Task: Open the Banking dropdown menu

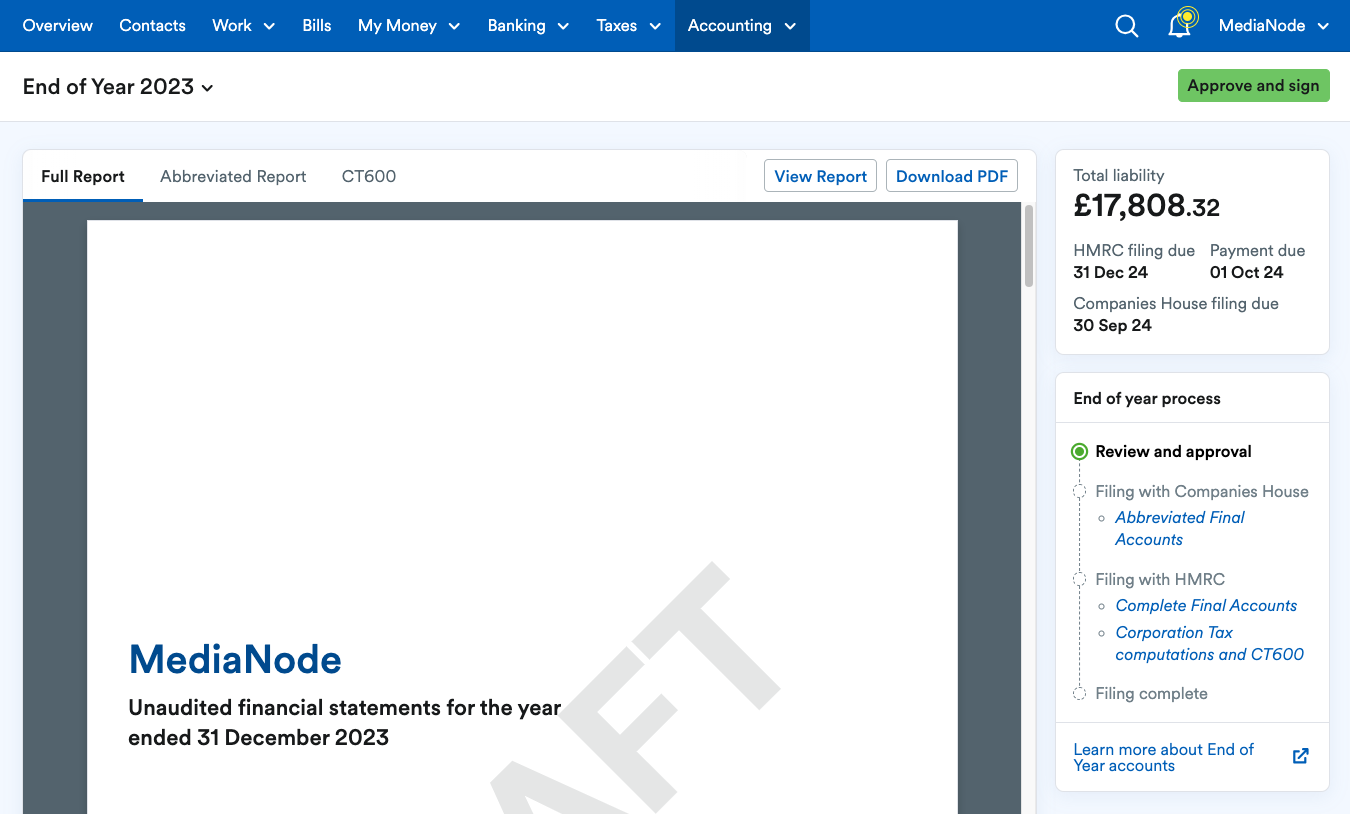Action: click(527, 26)
